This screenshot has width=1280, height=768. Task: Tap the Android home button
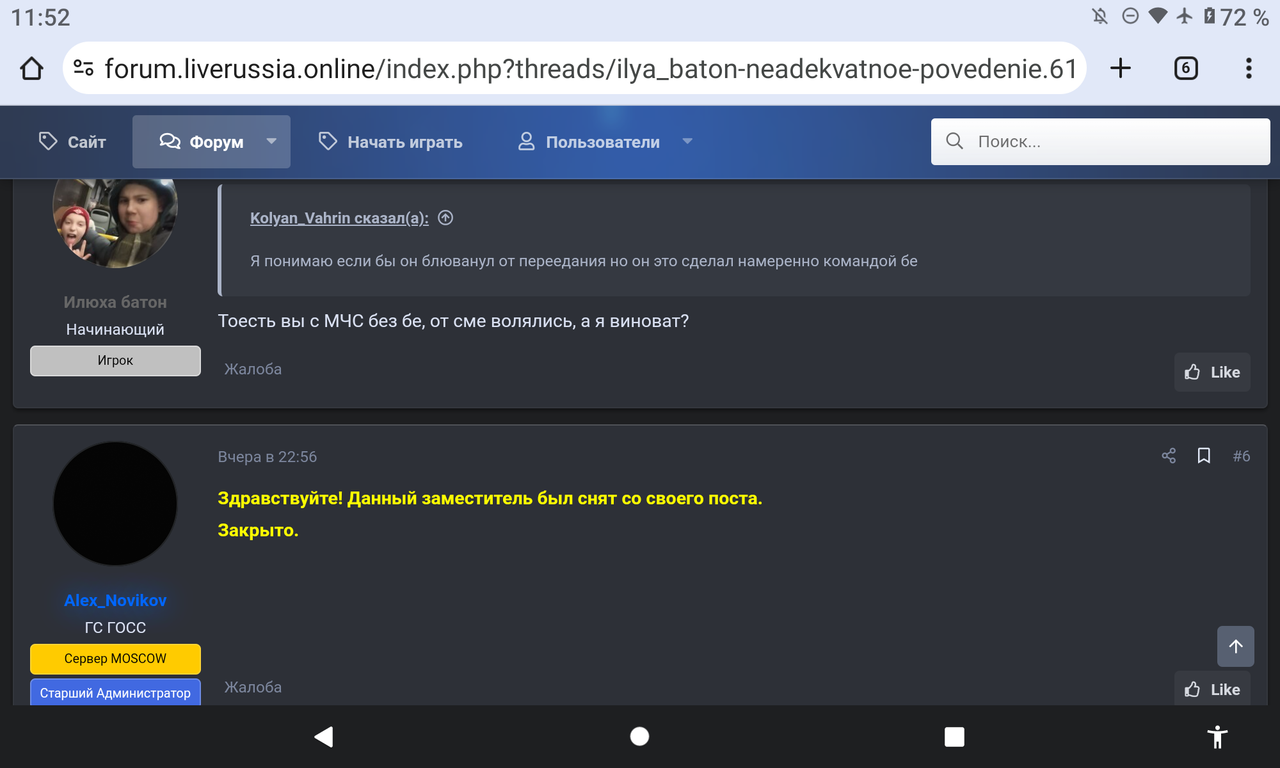(x=639, y=737)
